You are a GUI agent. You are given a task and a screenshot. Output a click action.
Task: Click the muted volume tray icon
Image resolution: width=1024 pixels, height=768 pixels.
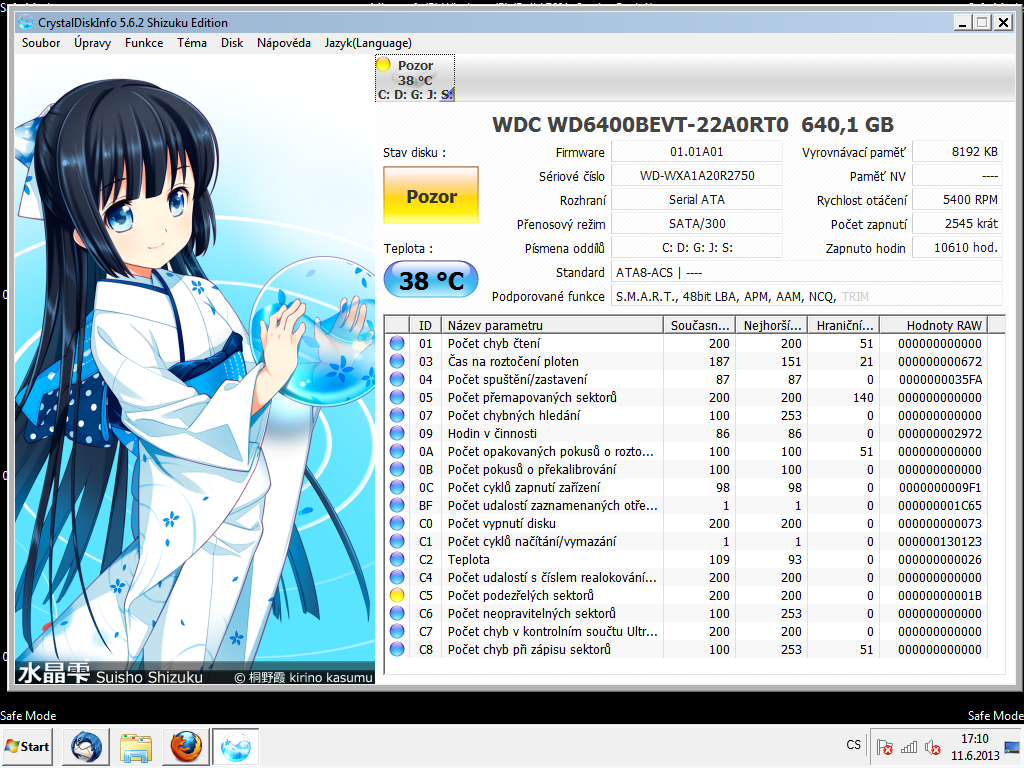[x=933, y=747]
